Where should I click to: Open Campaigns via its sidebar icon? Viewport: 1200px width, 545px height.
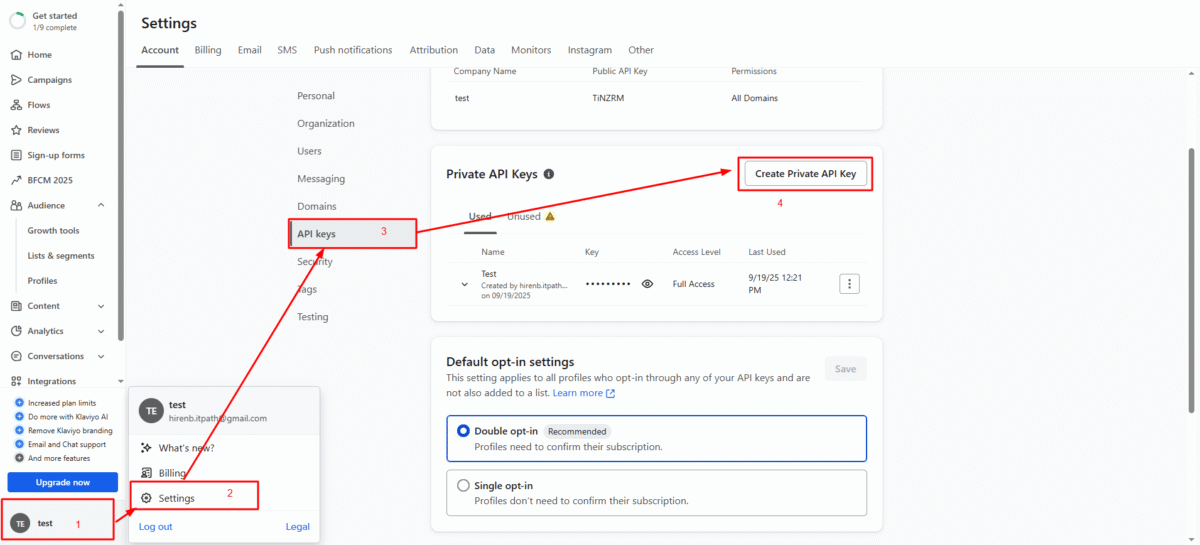[17, 80]
